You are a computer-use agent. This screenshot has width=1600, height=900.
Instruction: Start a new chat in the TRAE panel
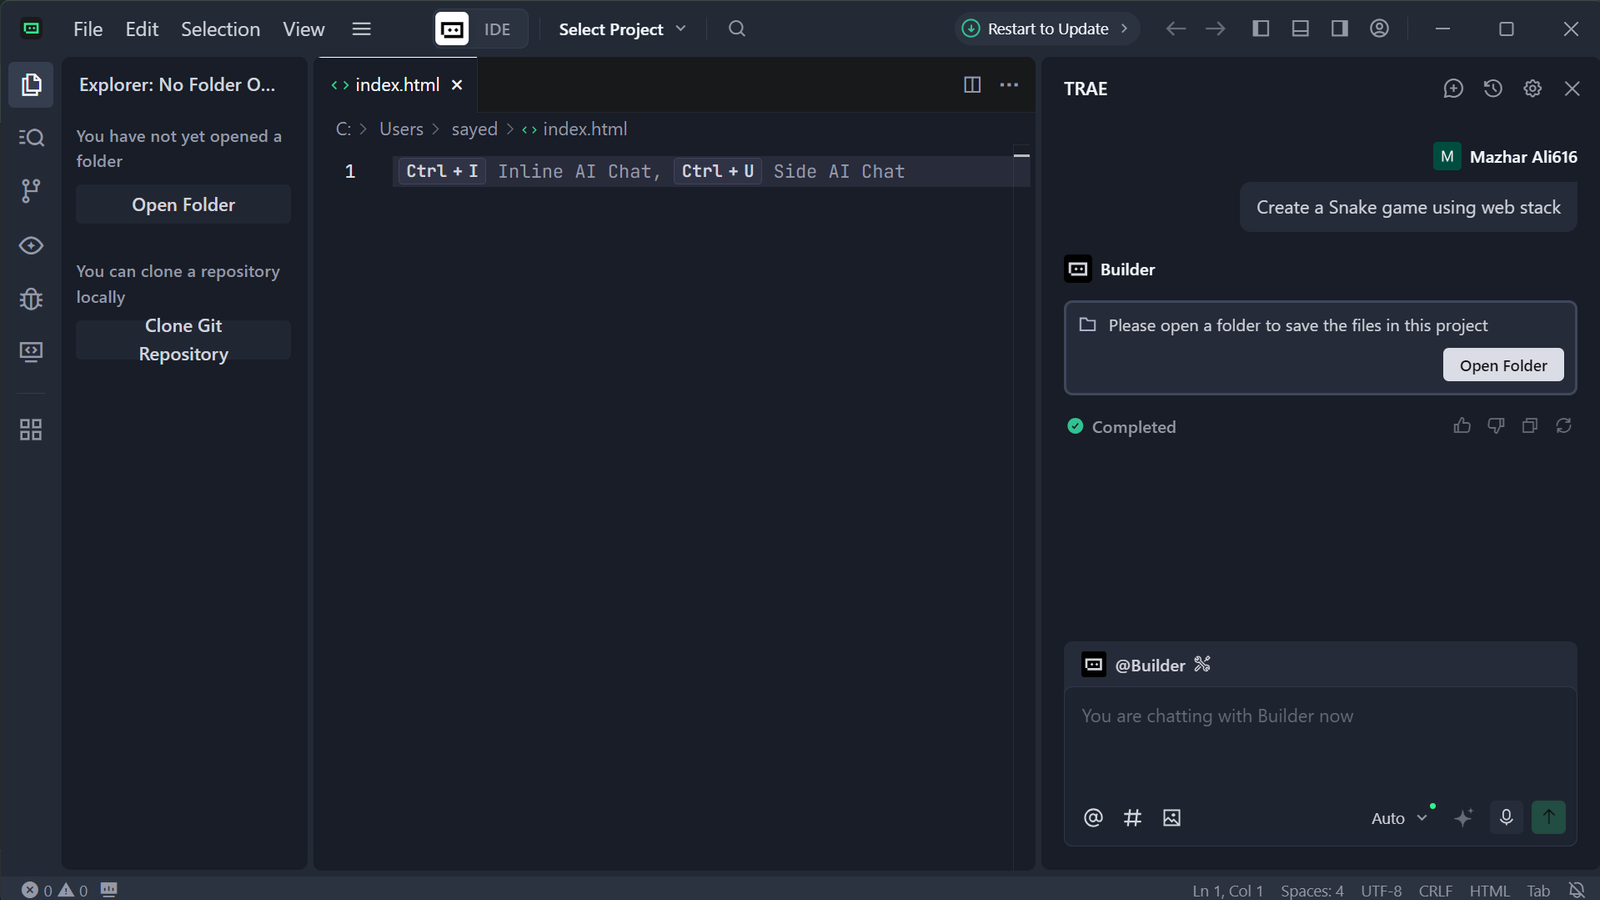tap(1453, 88)
